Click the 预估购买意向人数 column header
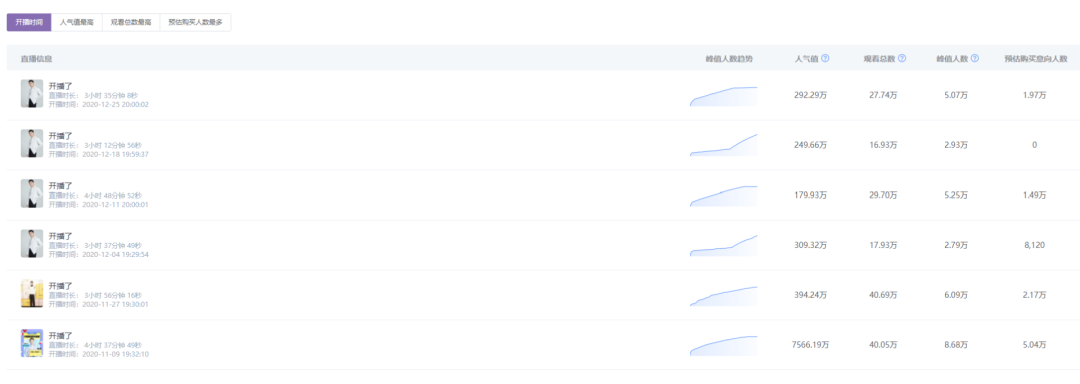The width and height of the screenshot is (1080, 384). [1035, 59]
